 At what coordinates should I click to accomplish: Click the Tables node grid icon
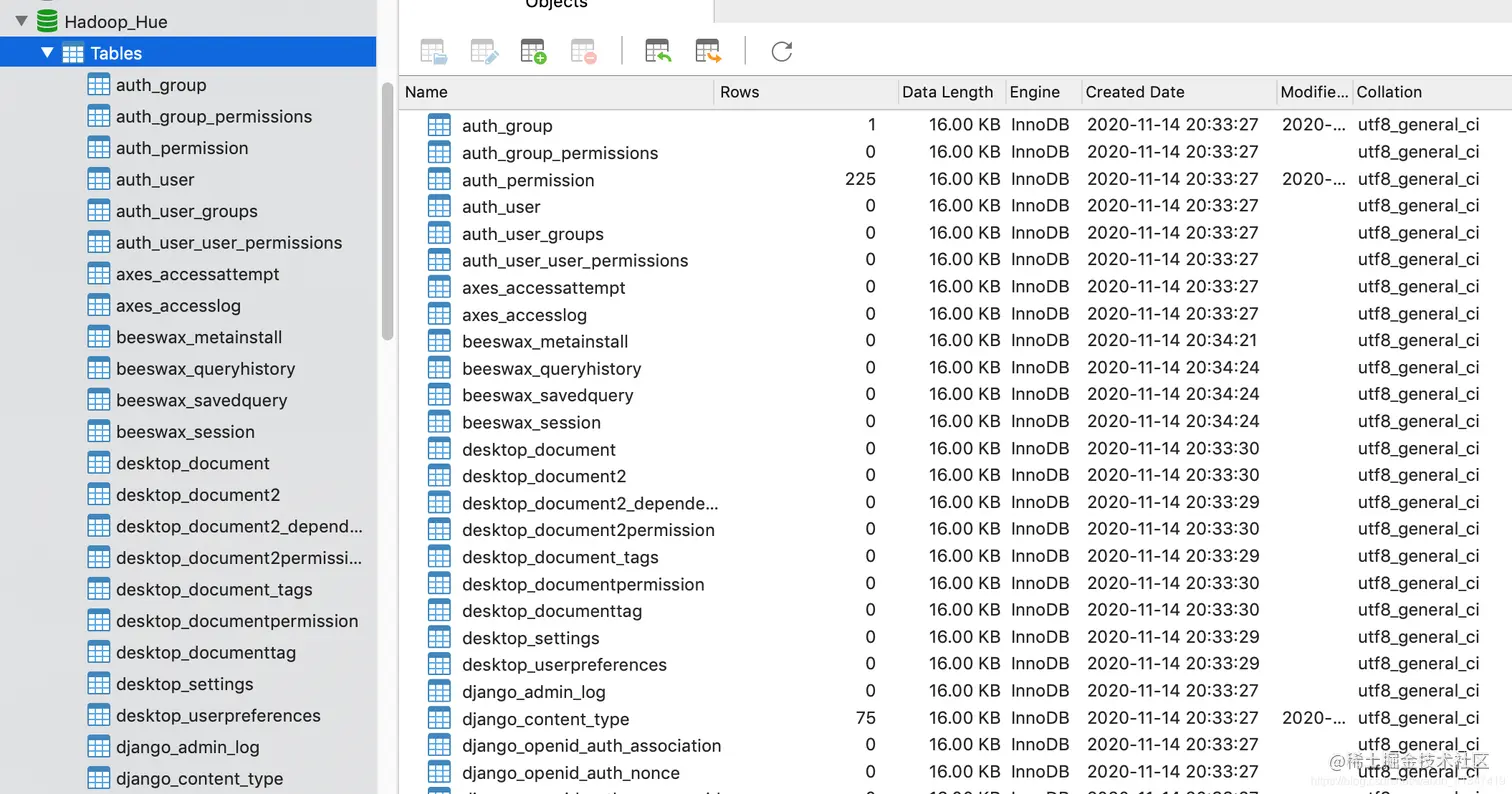(73, 53)
